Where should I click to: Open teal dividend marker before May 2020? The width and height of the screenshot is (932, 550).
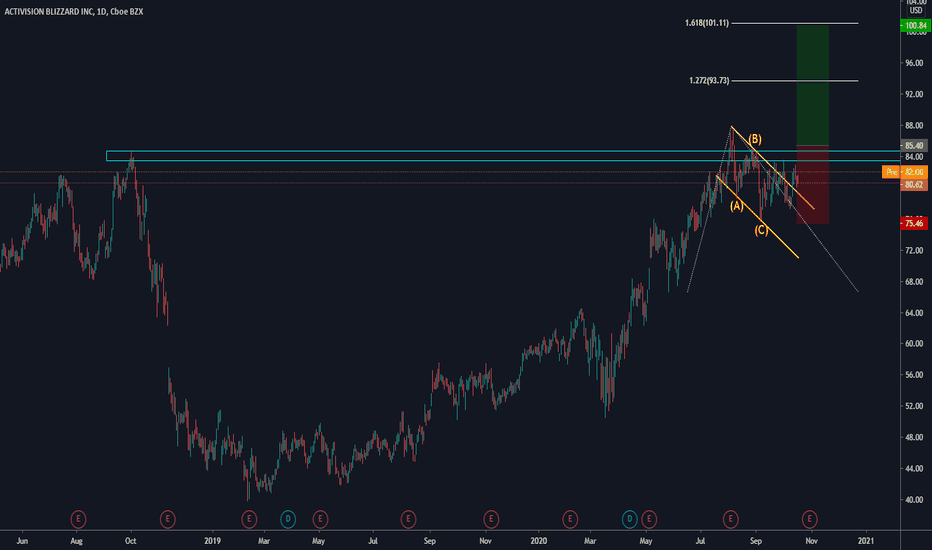tap(629, 519)
